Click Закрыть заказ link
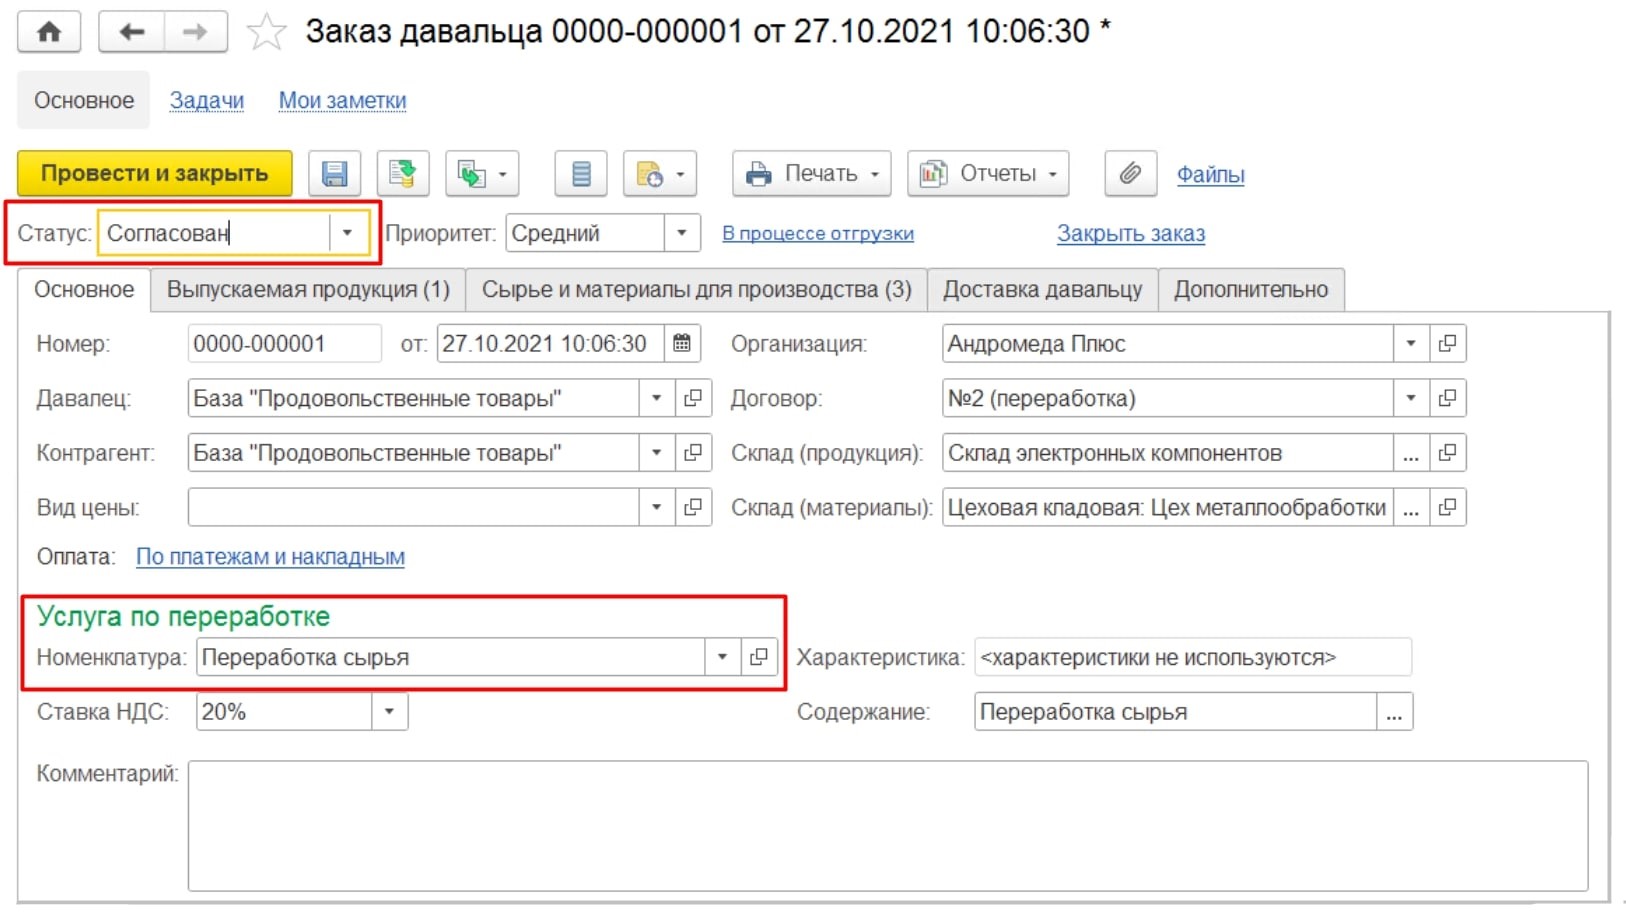This screenshot has height=915, width=1626. pyautogui.click(x=1131, y=233)
